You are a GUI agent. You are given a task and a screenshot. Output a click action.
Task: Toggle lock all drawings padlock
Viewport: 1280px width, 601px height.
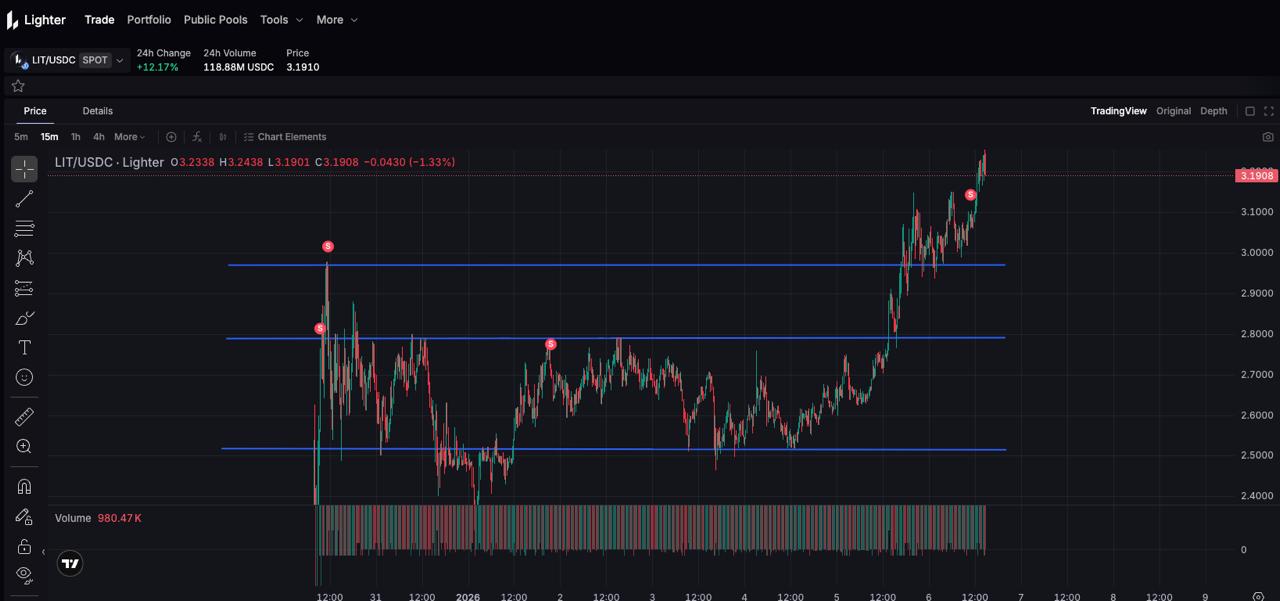[x=24, y=546]
